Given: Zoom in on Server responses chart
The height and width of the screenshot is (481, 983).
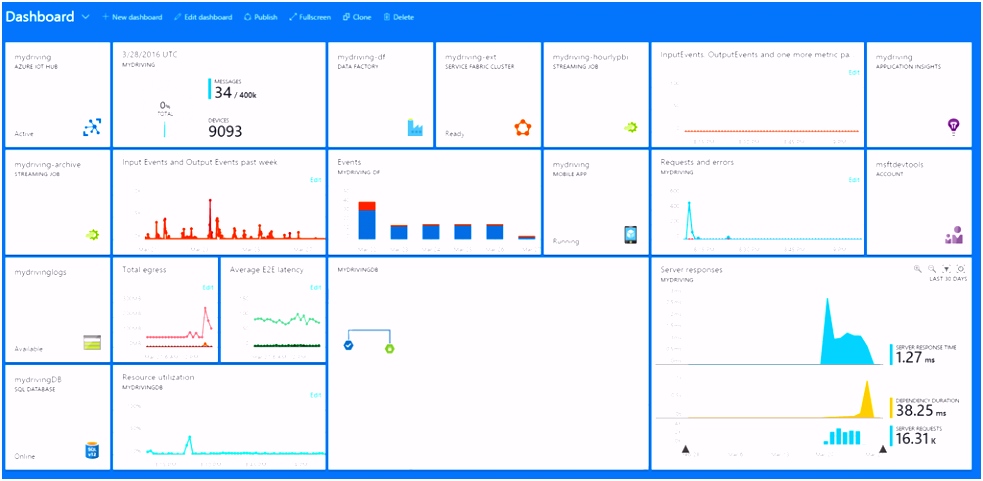Looking at the screenshot, I should (918, 268).
